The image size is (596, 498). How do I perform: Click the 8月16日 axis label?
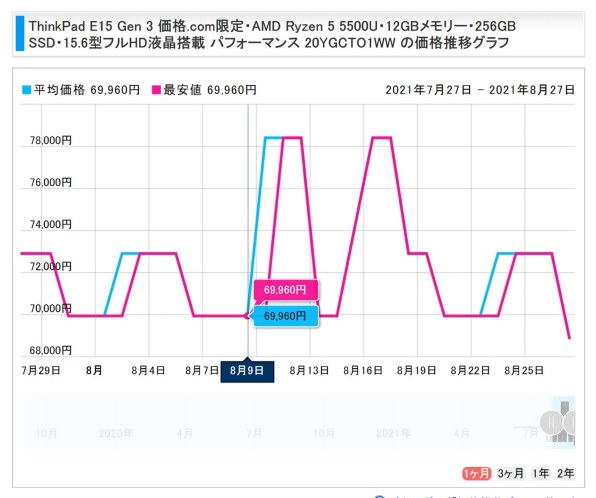[363, 370]
